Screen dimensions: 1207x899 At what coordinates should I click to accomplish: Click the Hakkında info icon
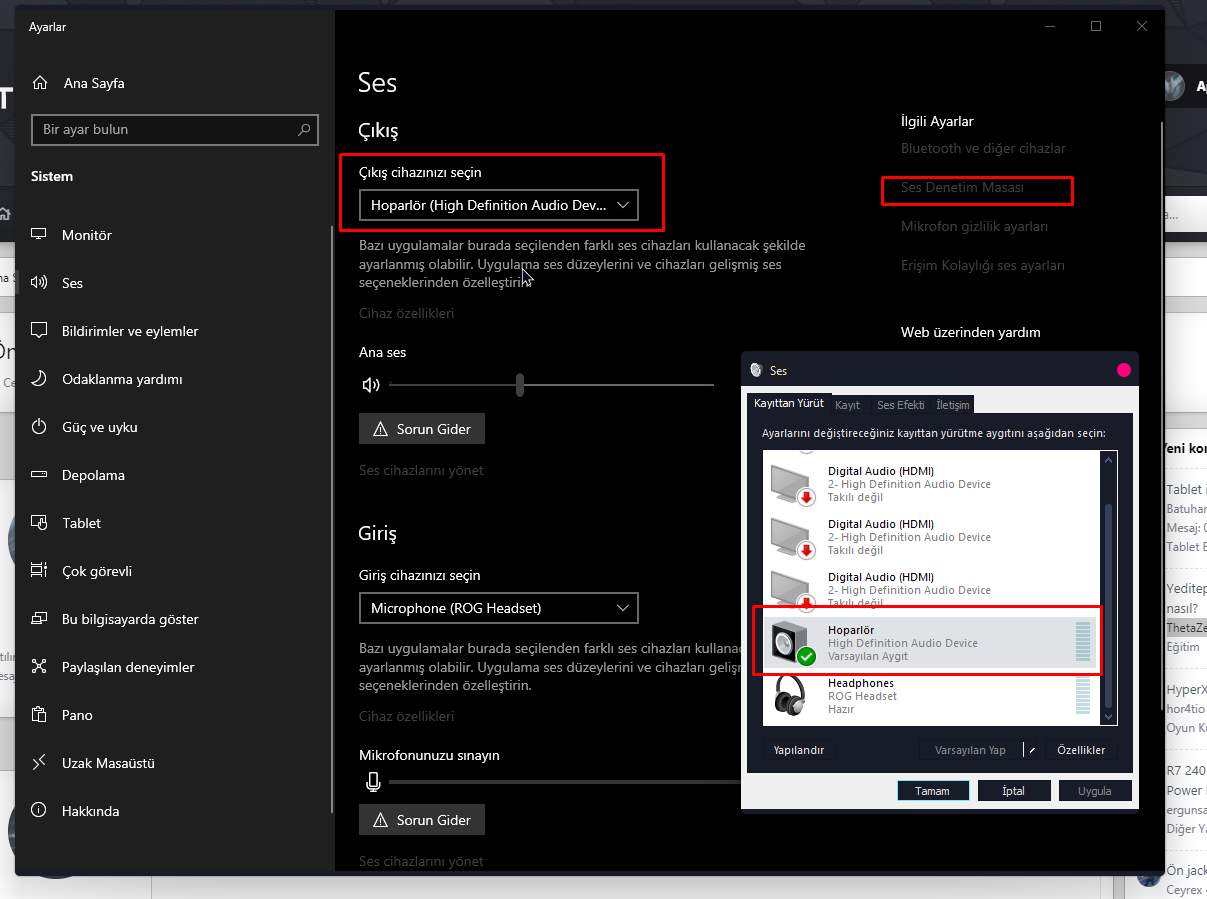click(x=40, y=811)
